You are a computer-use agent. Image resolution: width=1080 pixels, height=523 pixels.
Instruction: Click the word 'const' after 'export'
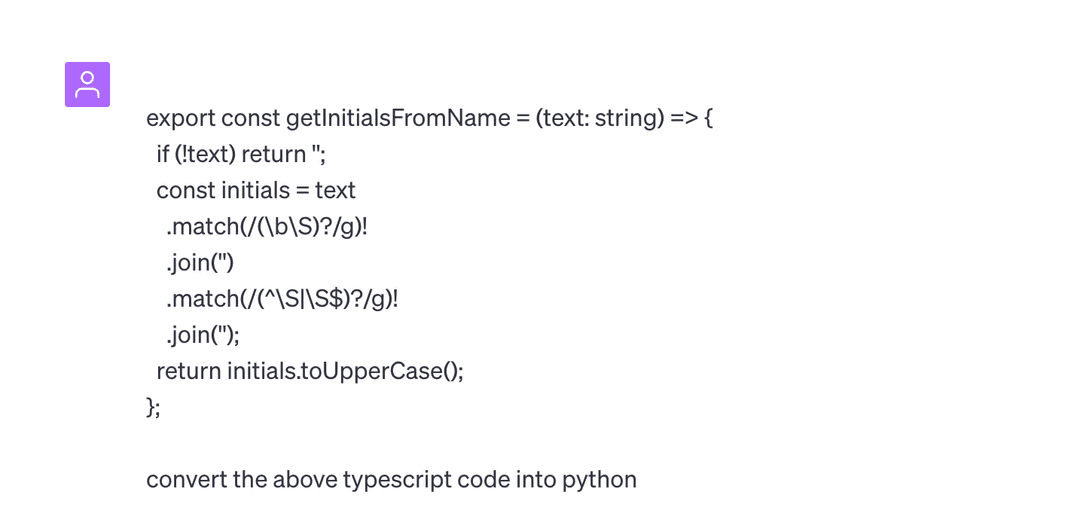point(250,118)
